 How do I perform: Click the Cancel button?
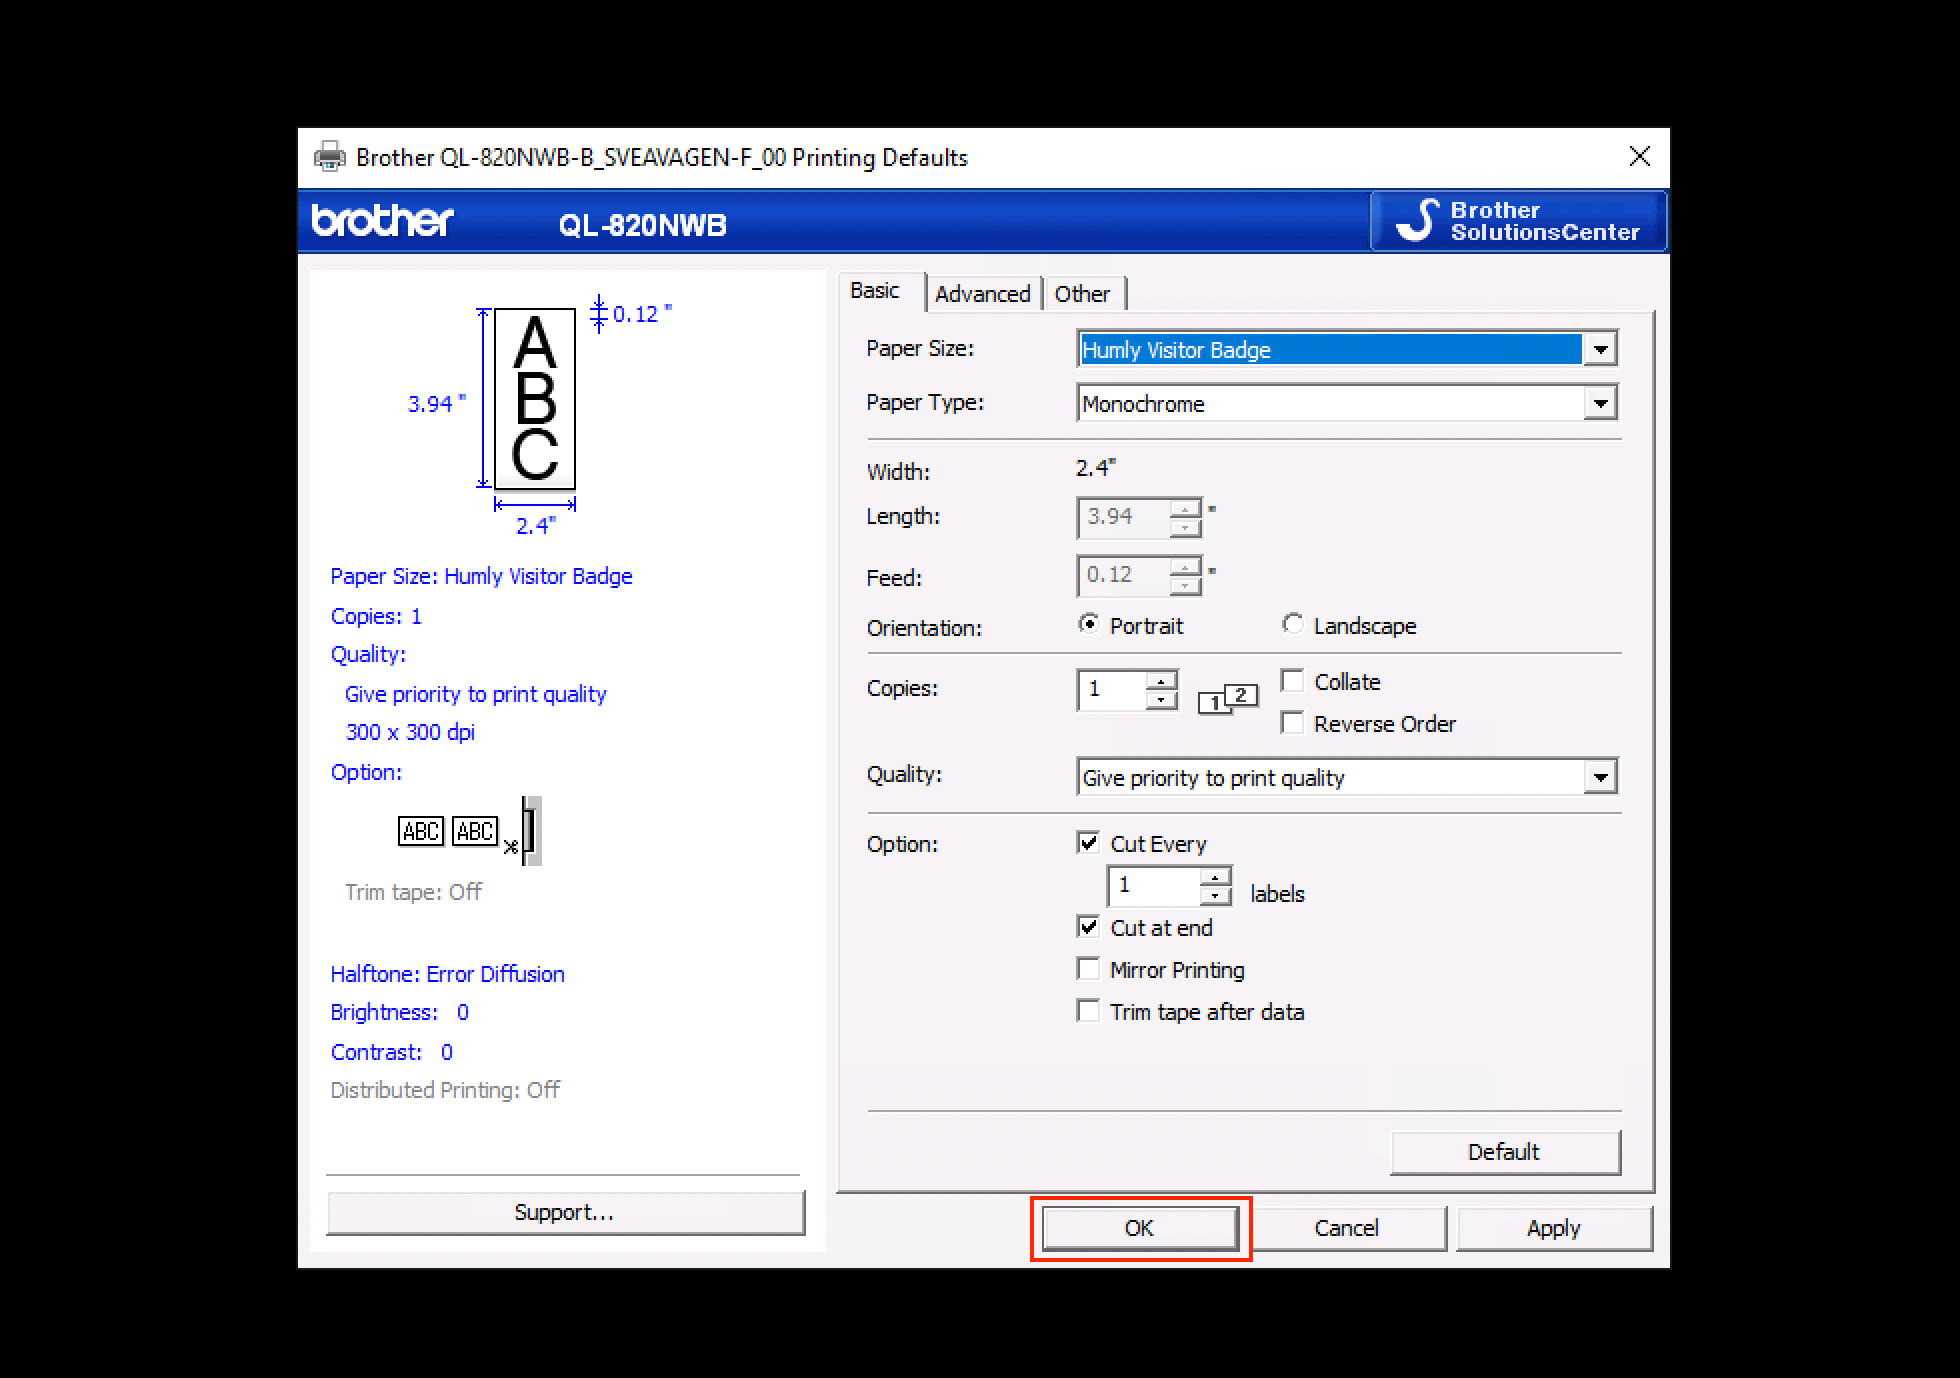(x=1346, y=1228)
